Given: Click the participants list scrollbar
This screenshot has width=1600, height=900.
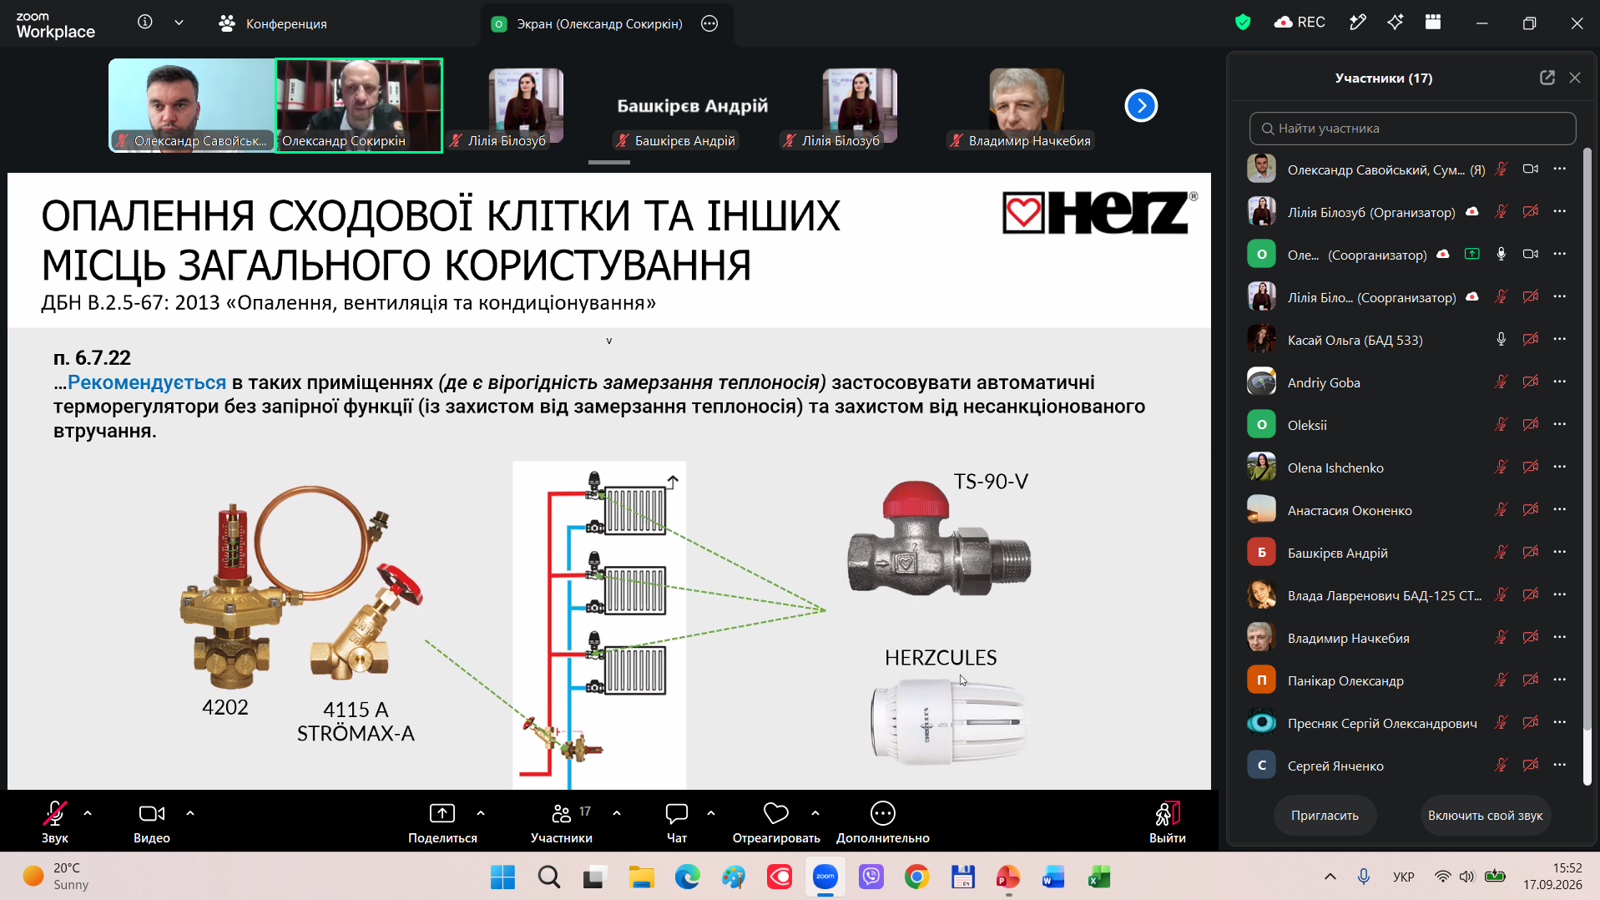Looking at the screenshot, I should point(1587,466).
